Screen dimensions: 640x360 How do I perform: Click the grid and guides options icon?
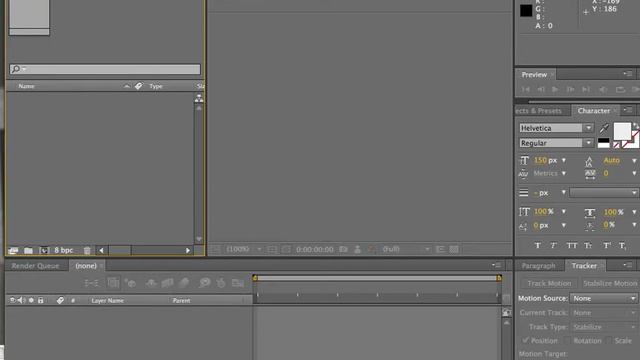[x=272, y=249]
